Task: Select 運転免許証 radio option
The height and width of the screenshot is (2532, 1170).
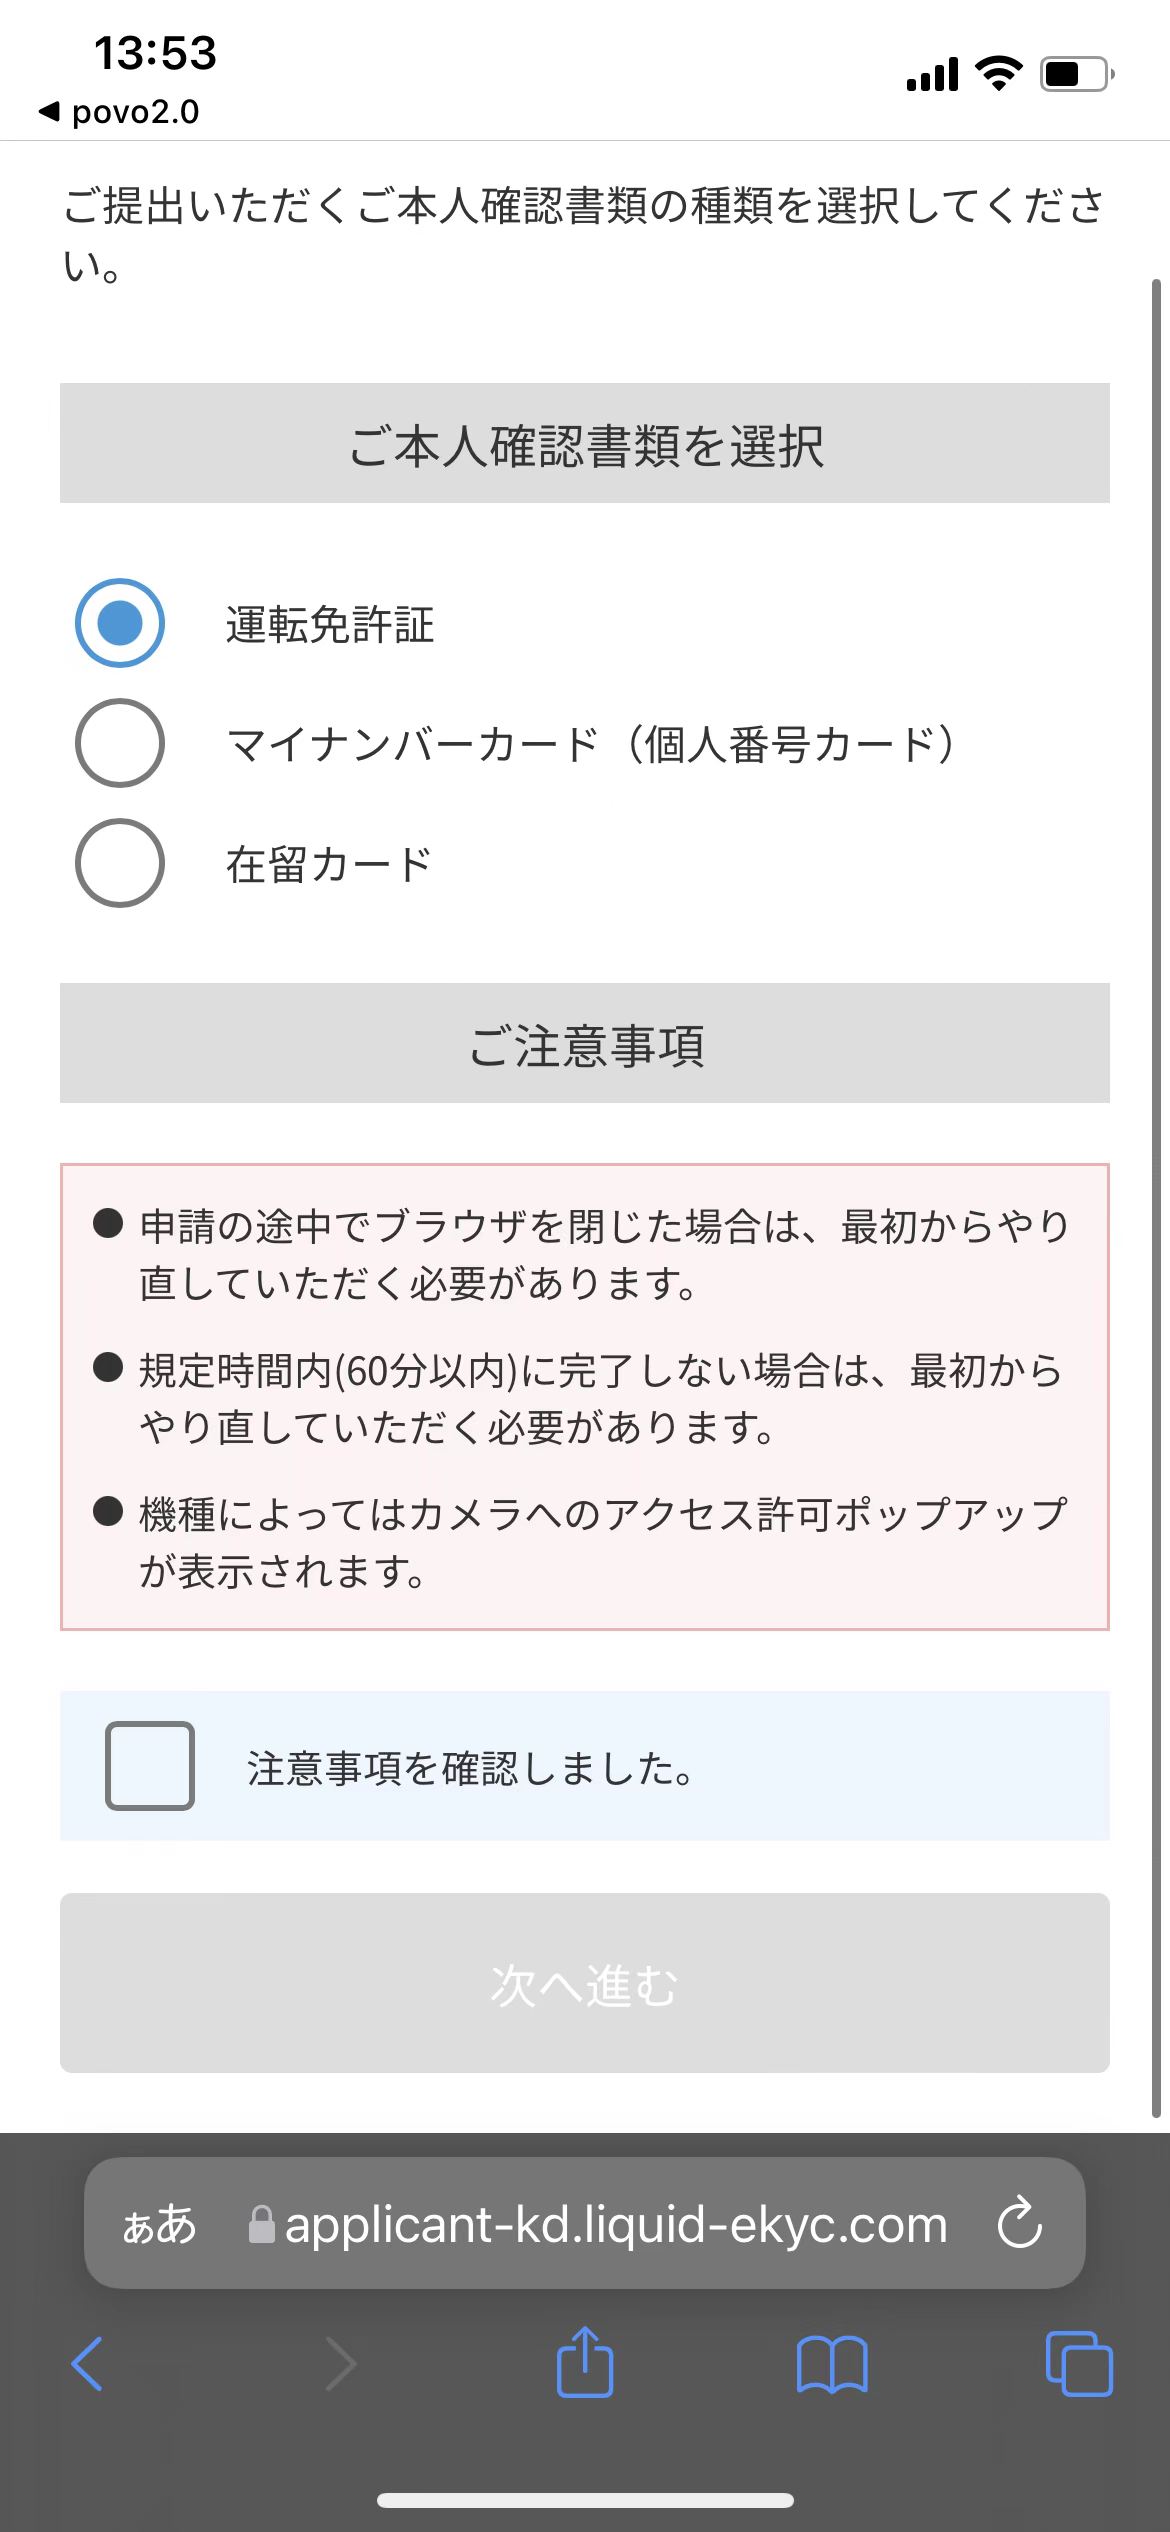Action: pyautogui.click(x=120, y=623)
